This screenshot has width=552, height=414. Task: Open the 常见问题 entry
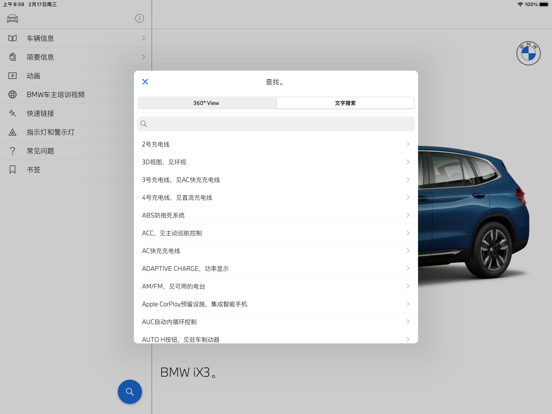pos(76,151)
